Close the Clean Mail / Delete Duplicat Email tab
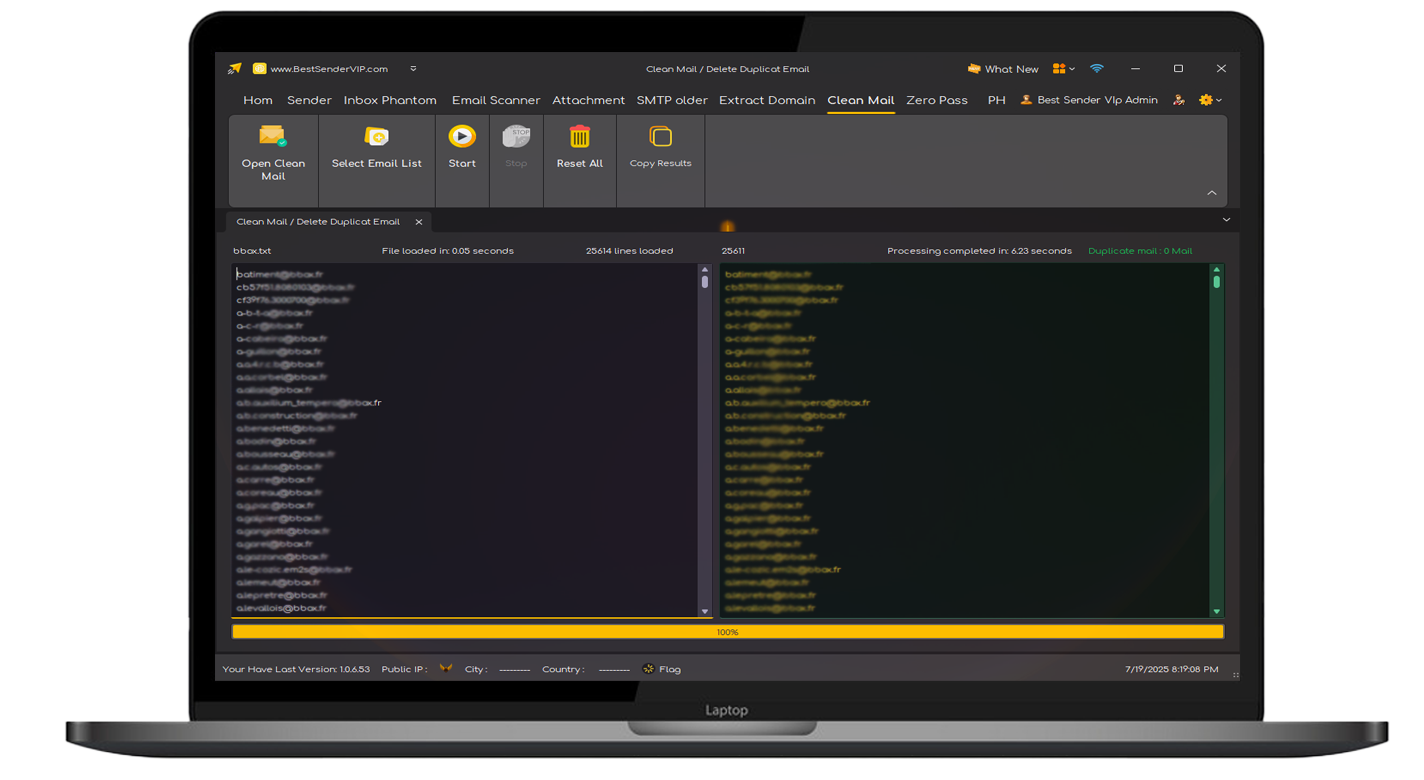The image size is (1424, 780). point(419,222)
